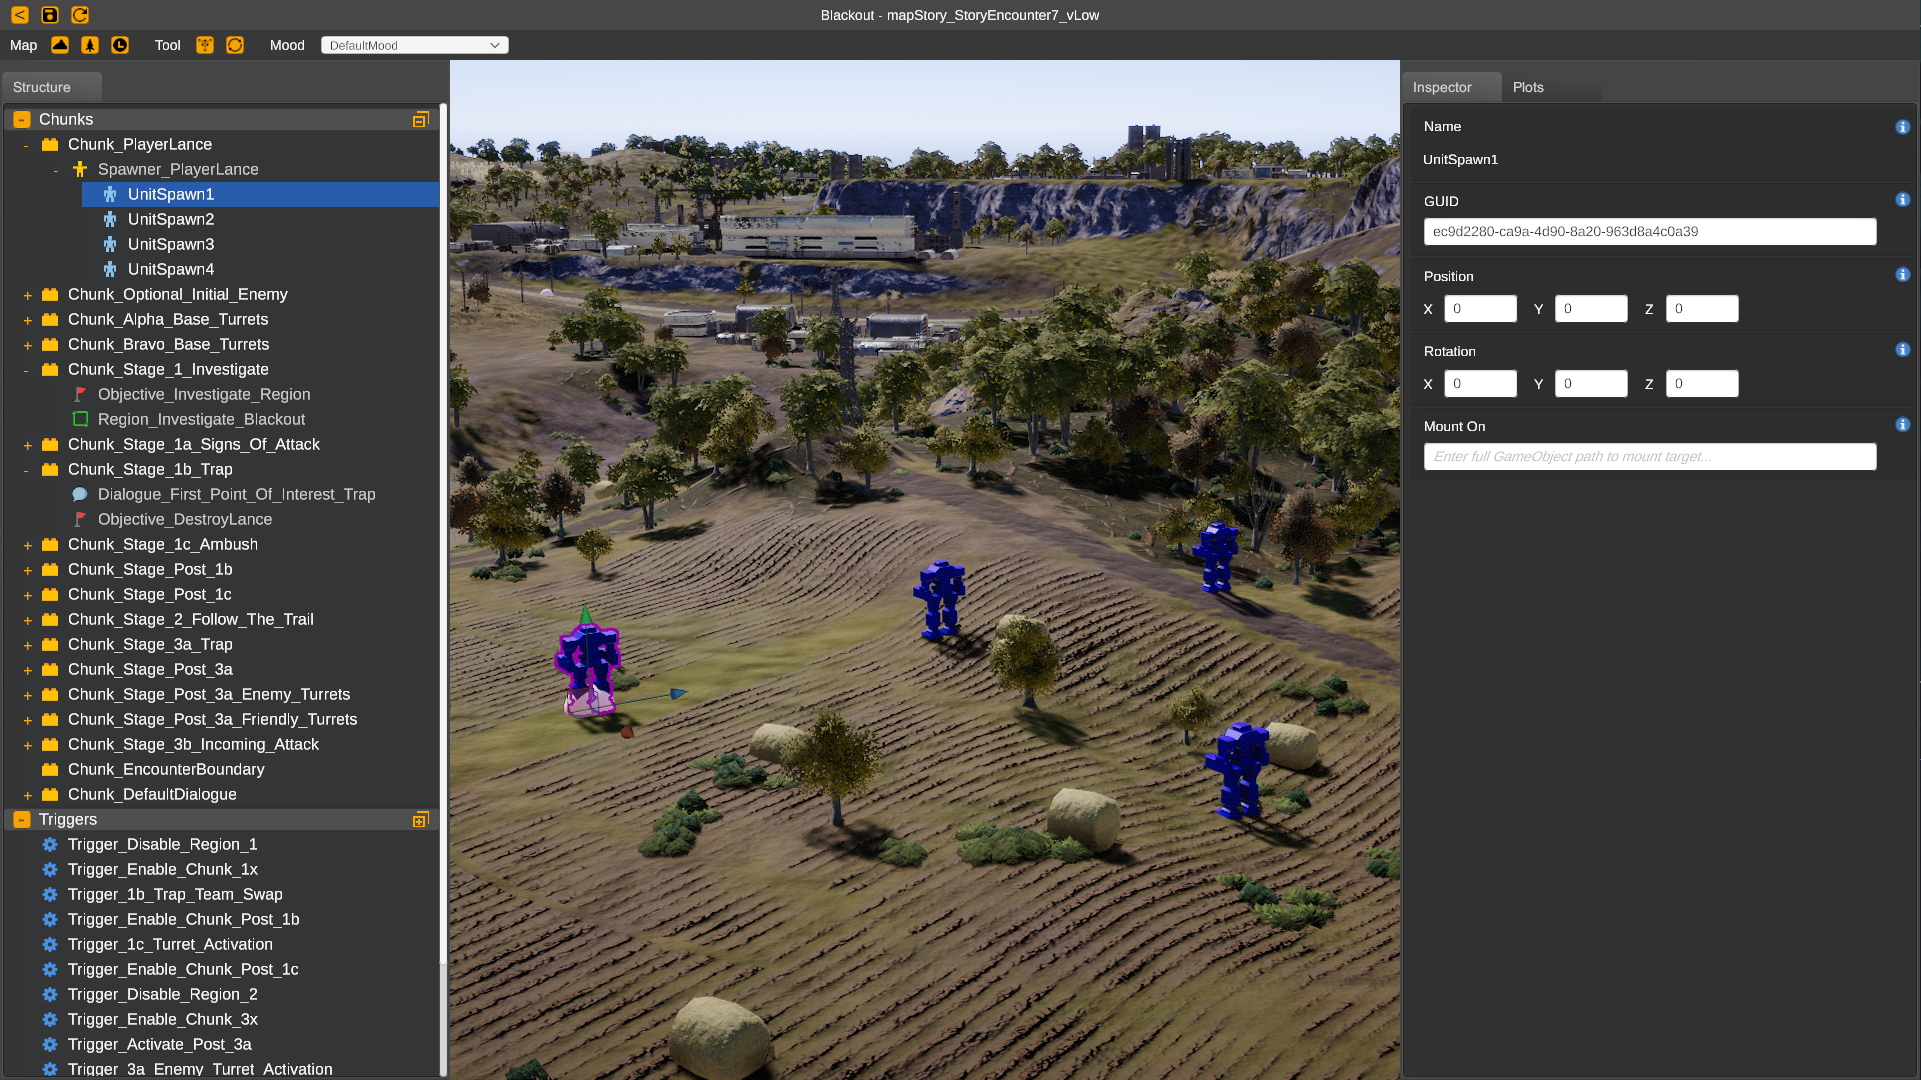The height and width of the screenshot is (1080, 1921).
Task: Click the GUID input field
Action: coord(1649,231)
